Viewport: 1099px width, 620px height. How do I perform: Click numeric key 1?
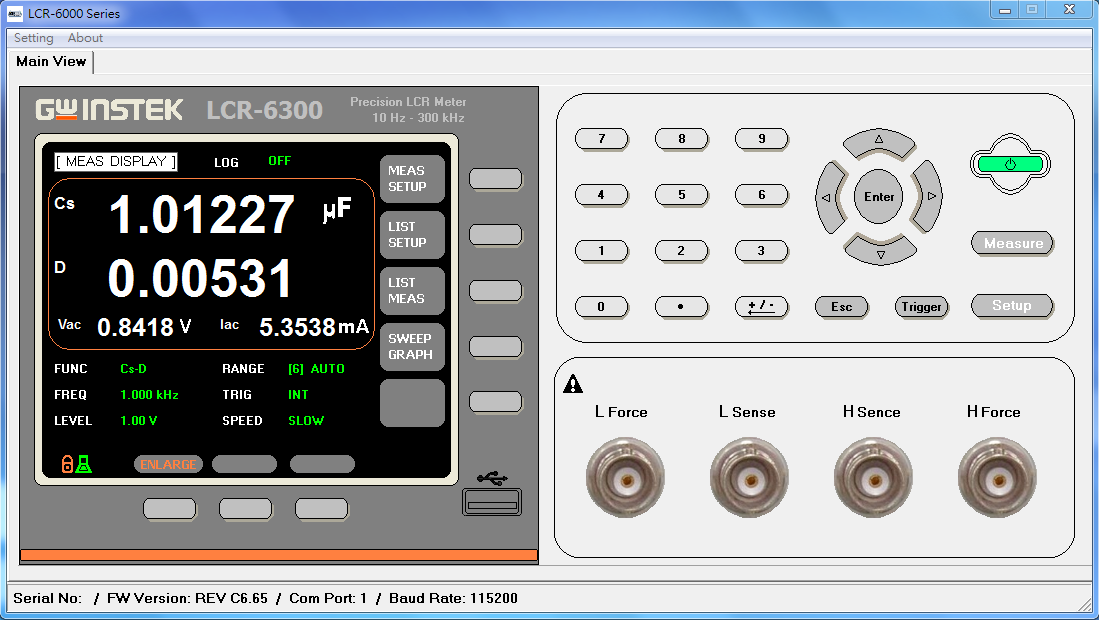(x=601, y=251)
